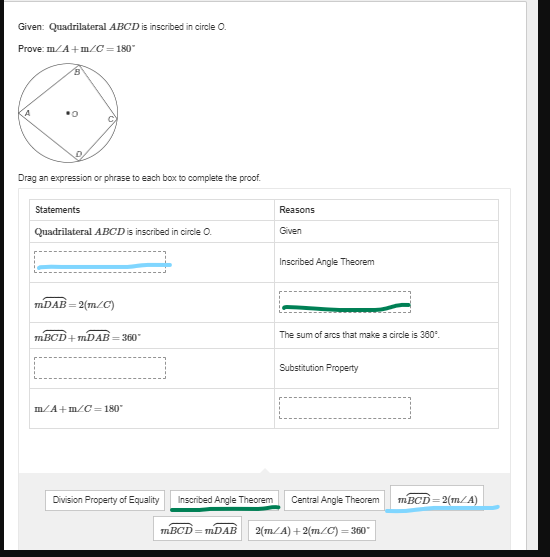Viewport: 550px width, 557px height.
Task: Select the 2(m∠A)+2(m∠C)=360° tile
Action: (312, 530)
